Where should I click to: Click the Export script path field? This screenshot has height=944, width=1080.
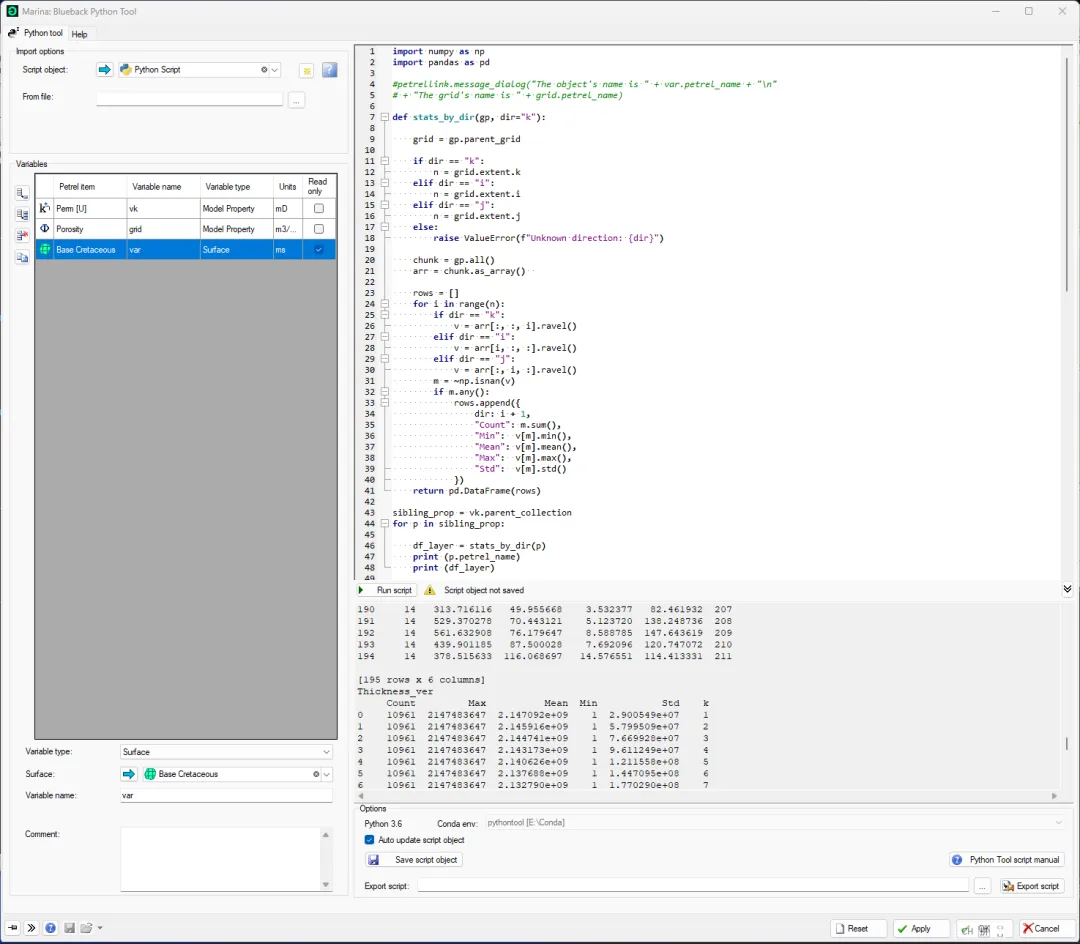point(693,885)
